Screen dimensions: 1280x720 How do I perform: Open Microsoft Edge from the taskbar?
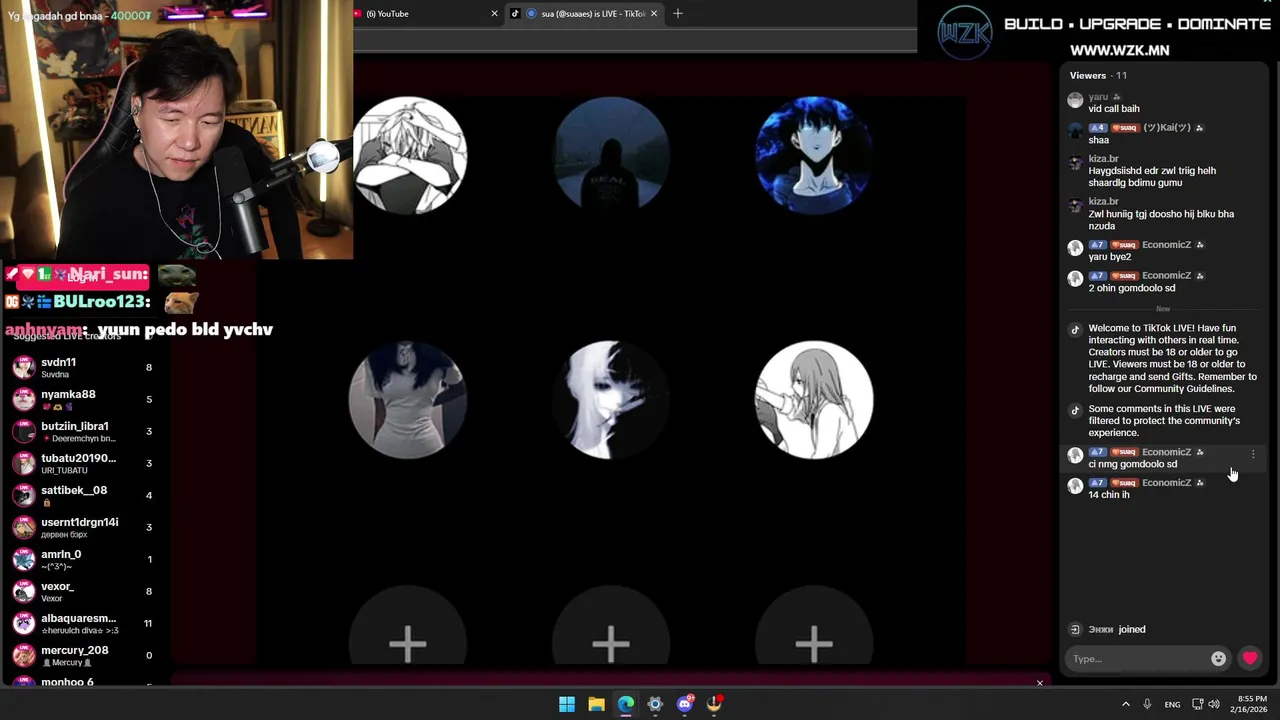pos(626,704)
